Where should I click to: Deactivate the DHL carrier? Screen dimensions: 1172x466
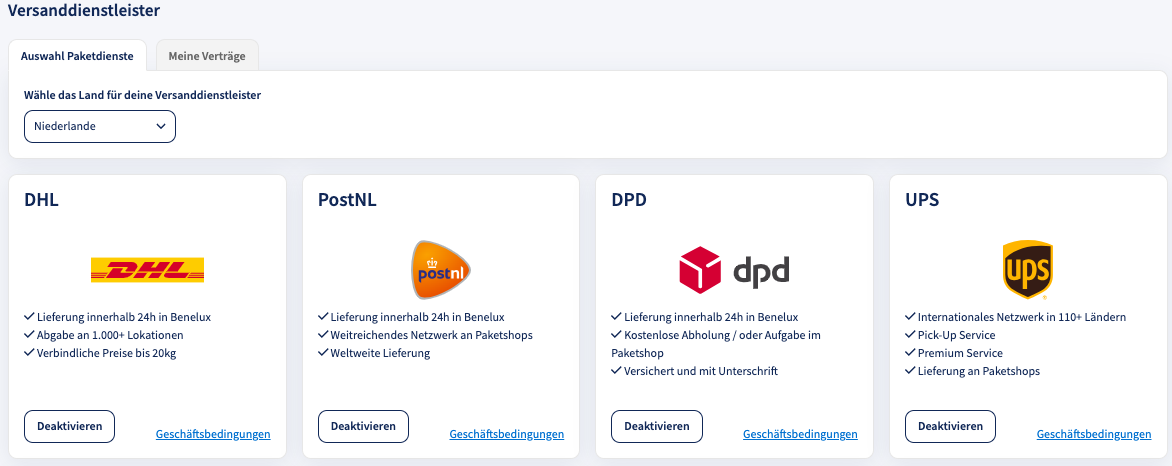click(70, 426)
